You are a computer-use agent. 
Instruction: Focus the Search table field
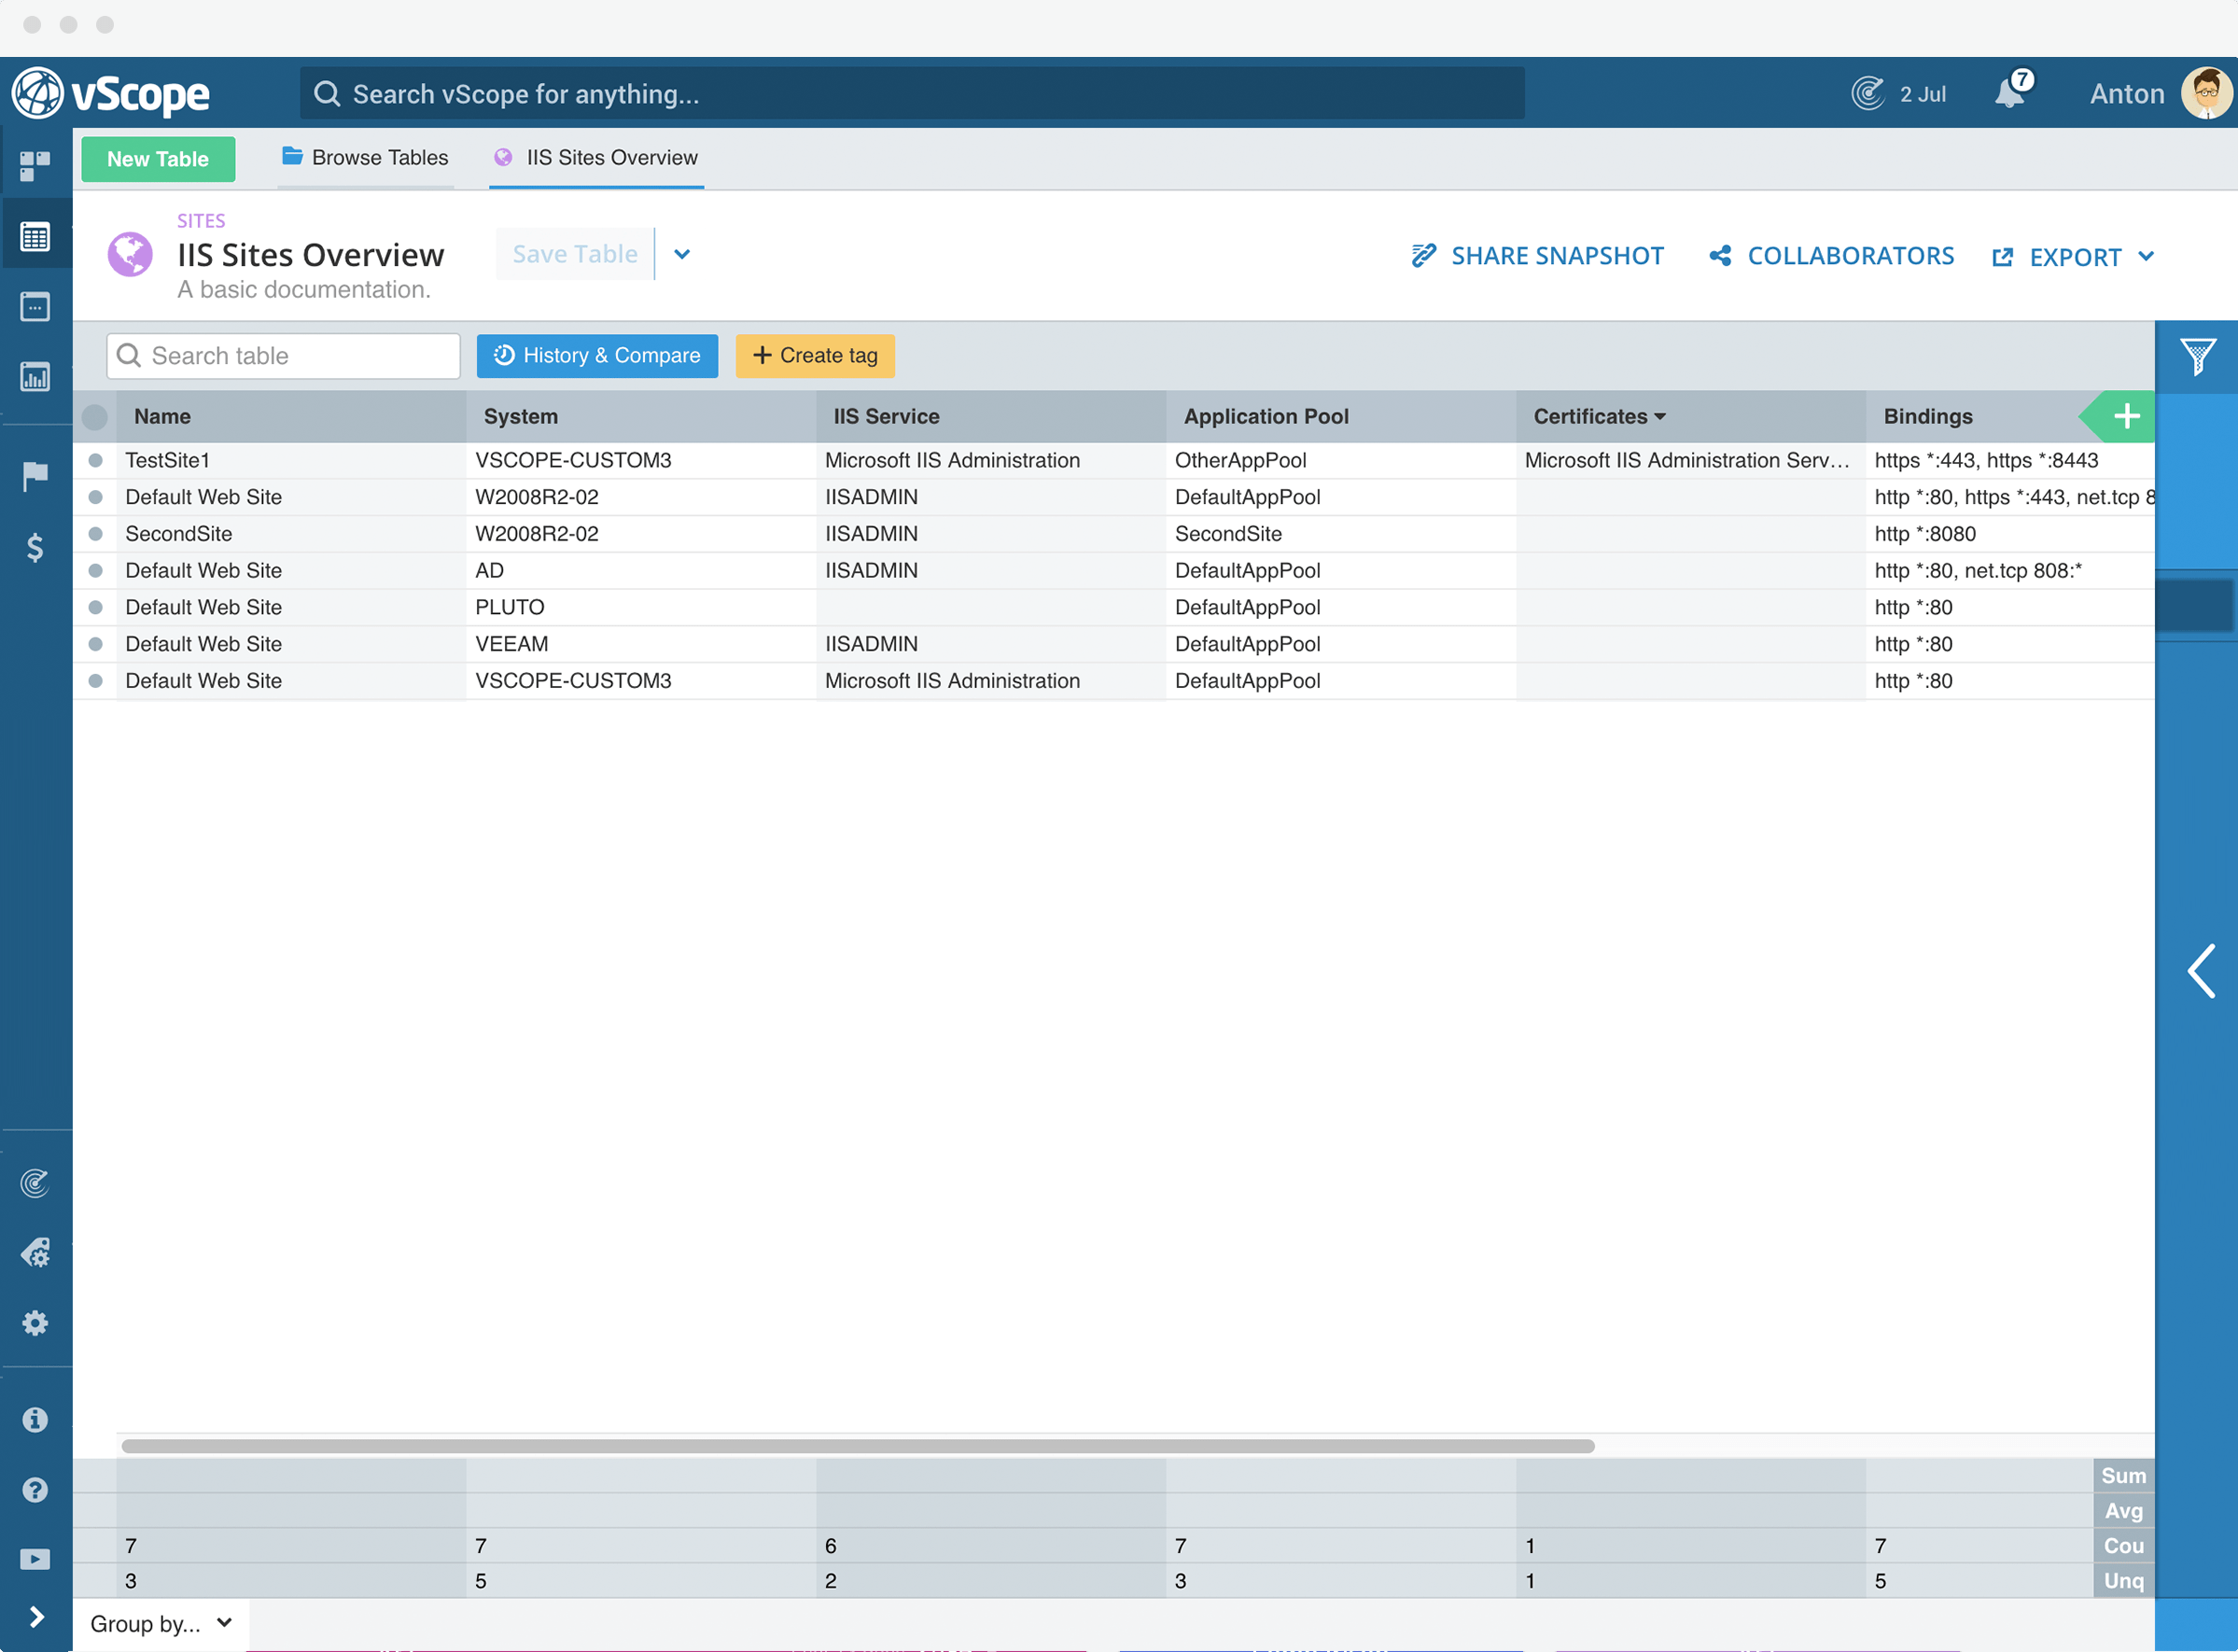click(x=283, y=356)
